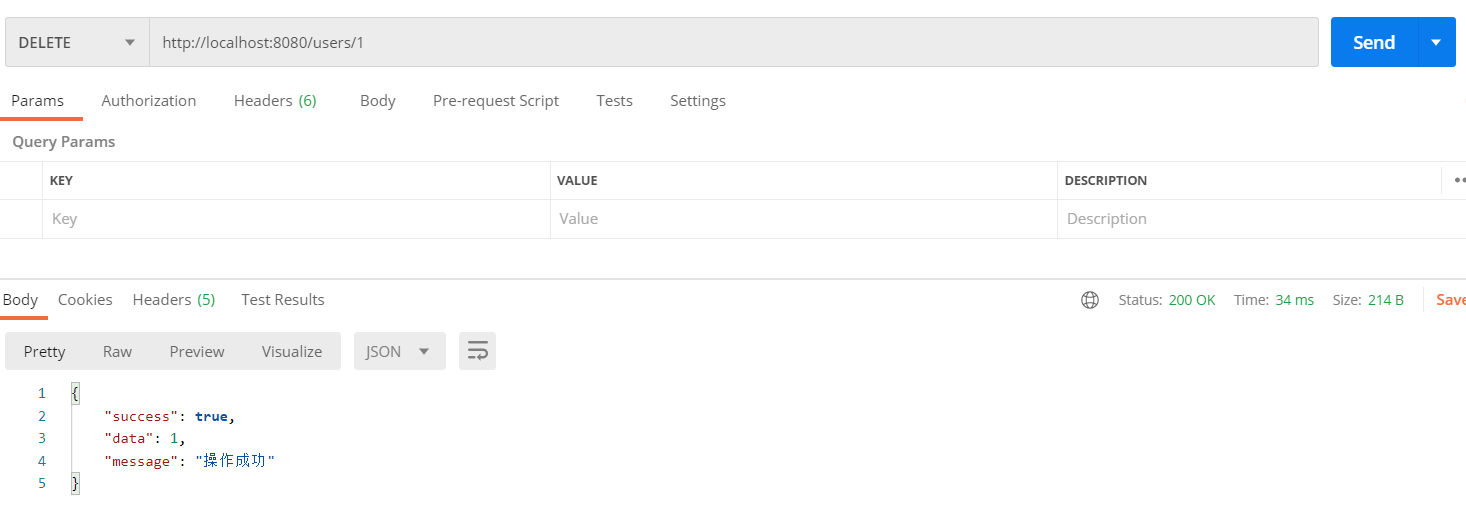This screenshot has height=507, width=1466.
Task: Switch to the Visualize view
Action: coord(292,351)
